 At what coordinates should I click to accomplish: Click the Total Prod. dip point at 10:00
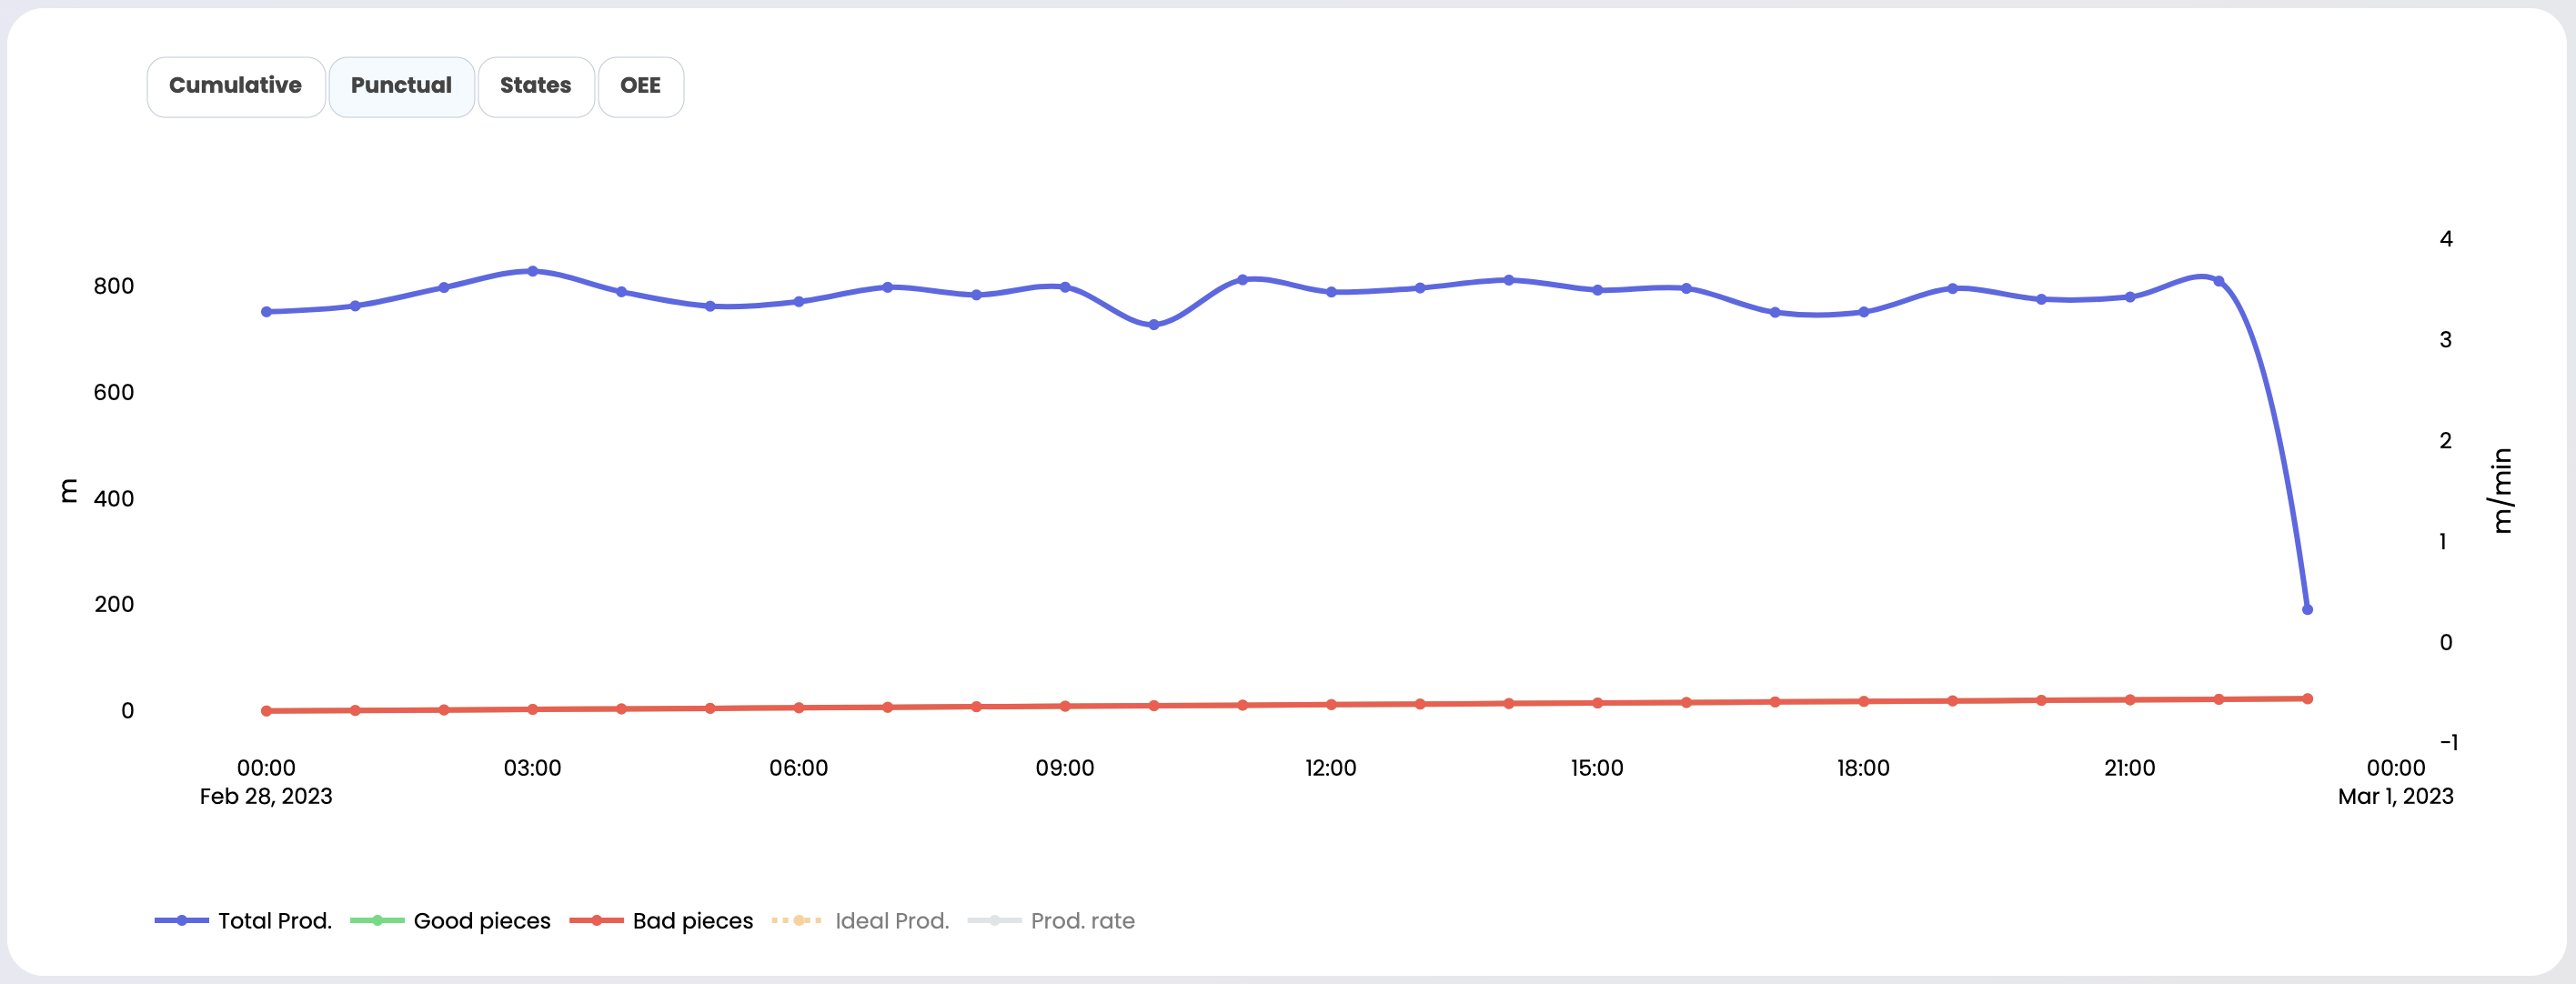coord(1153,325)
